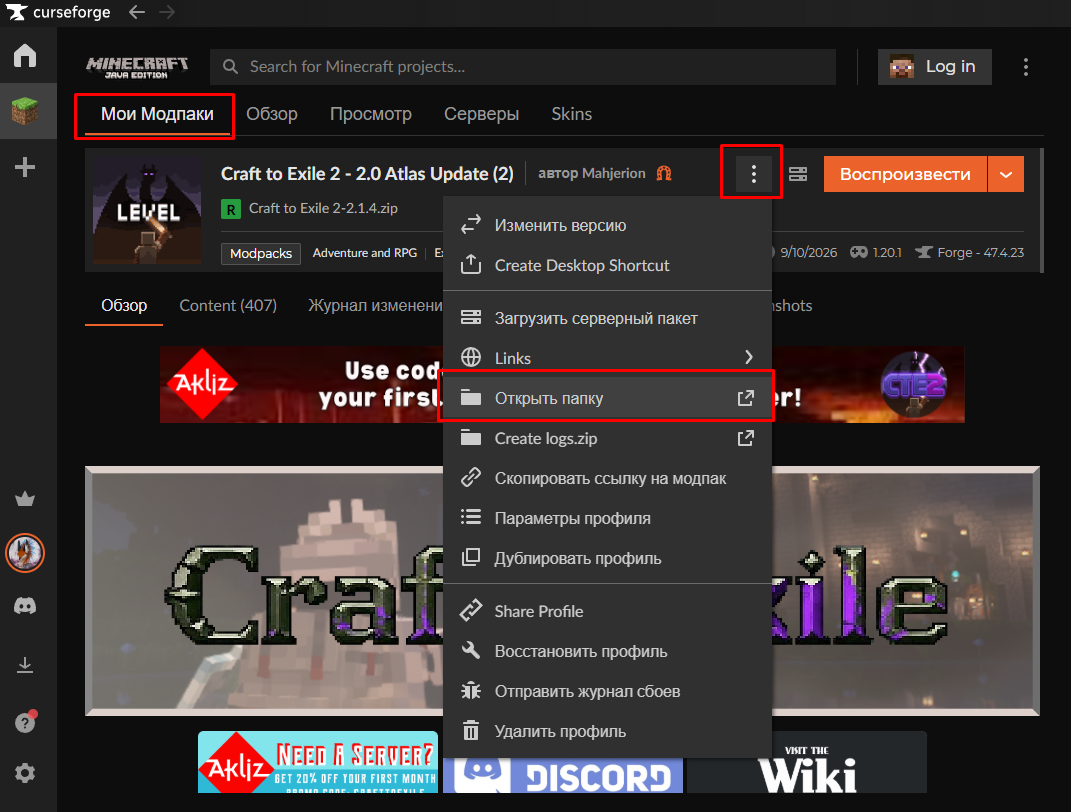Go to the CurseForge home icon

25,55
